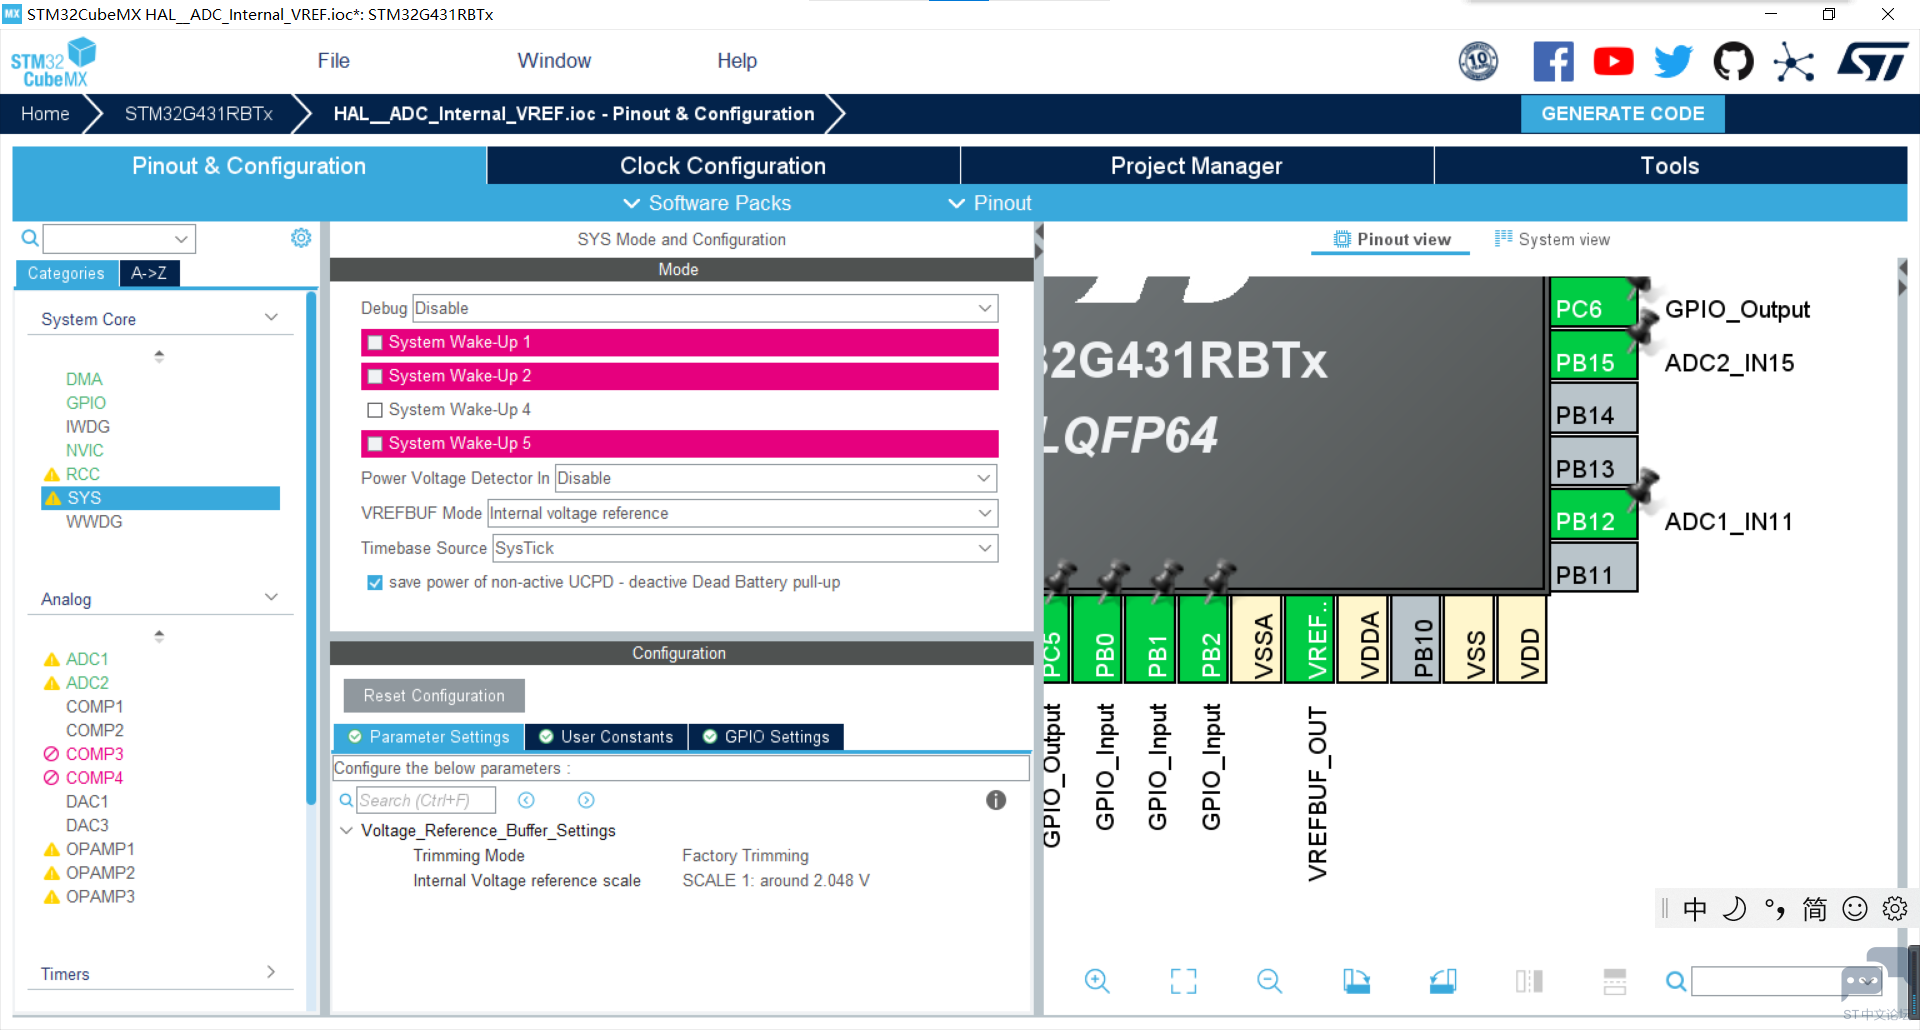Open the GPIO Settings tab
Viewport: 1920px width, 1030px height.
tap(767, 737)
